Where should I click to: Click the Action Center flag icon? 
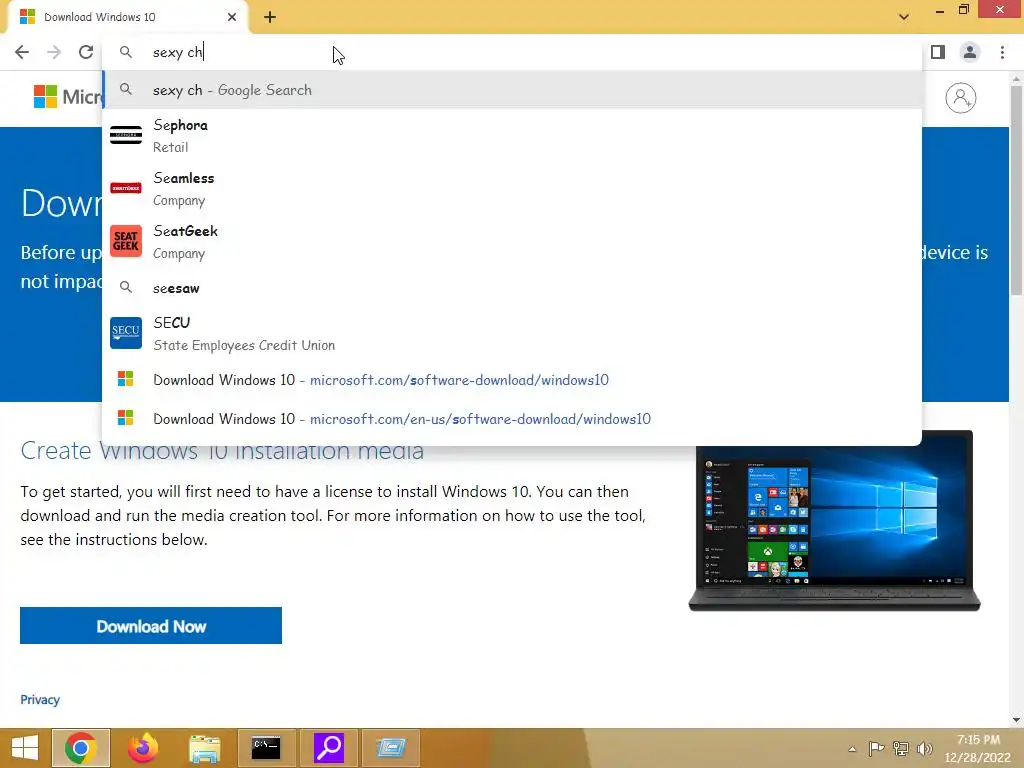(x=876, y=748)
